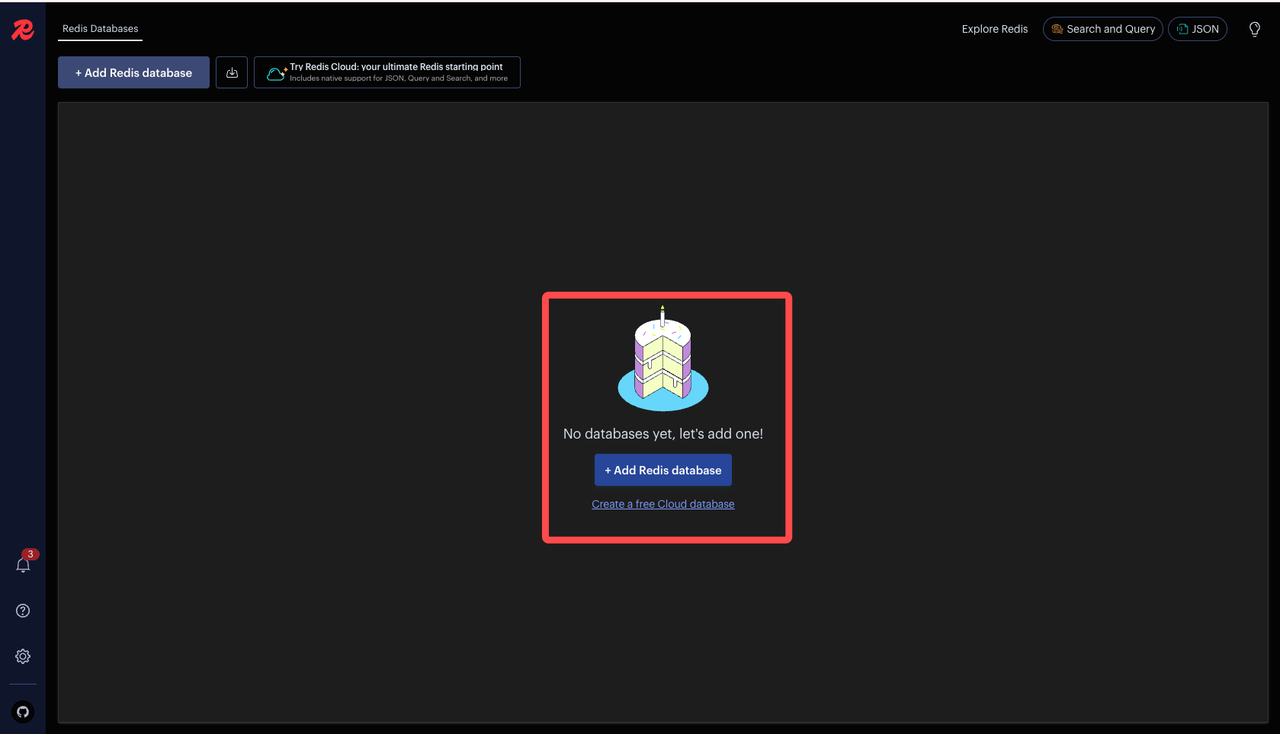The height and width of the screenshot is (734, 1280).
Task: Open the Search and Query guide
Action: pyautogui.click(x=1103, y=29)
